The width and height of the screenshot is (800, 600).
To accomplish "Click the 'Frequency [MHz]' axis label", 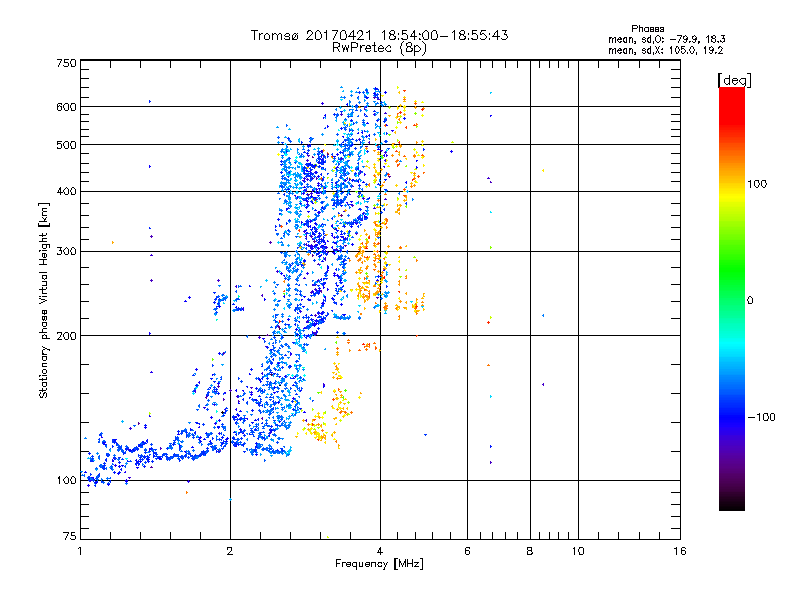I will pyautogui.click(x=379, y=564).
